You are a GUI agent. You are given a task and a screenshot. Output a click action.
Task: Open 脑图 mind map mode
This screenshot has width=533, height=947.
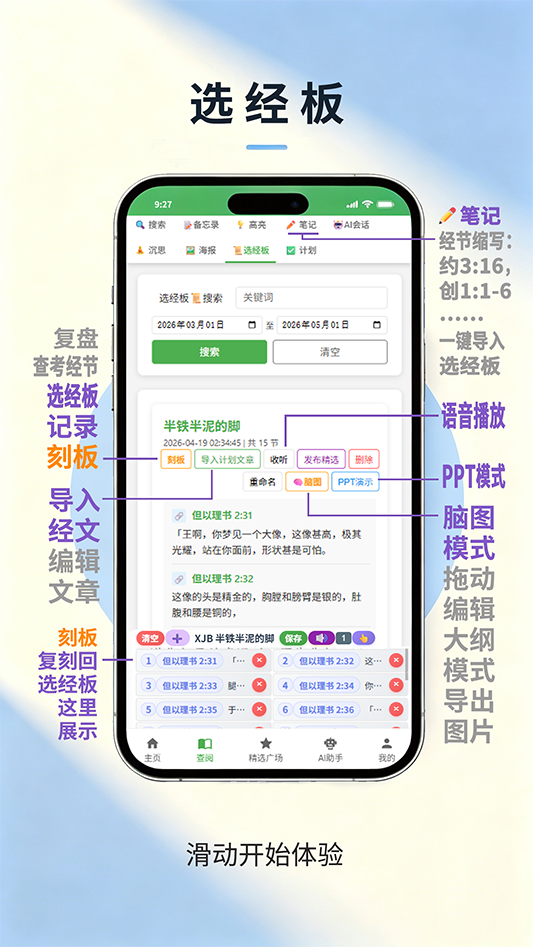[307, 482]
